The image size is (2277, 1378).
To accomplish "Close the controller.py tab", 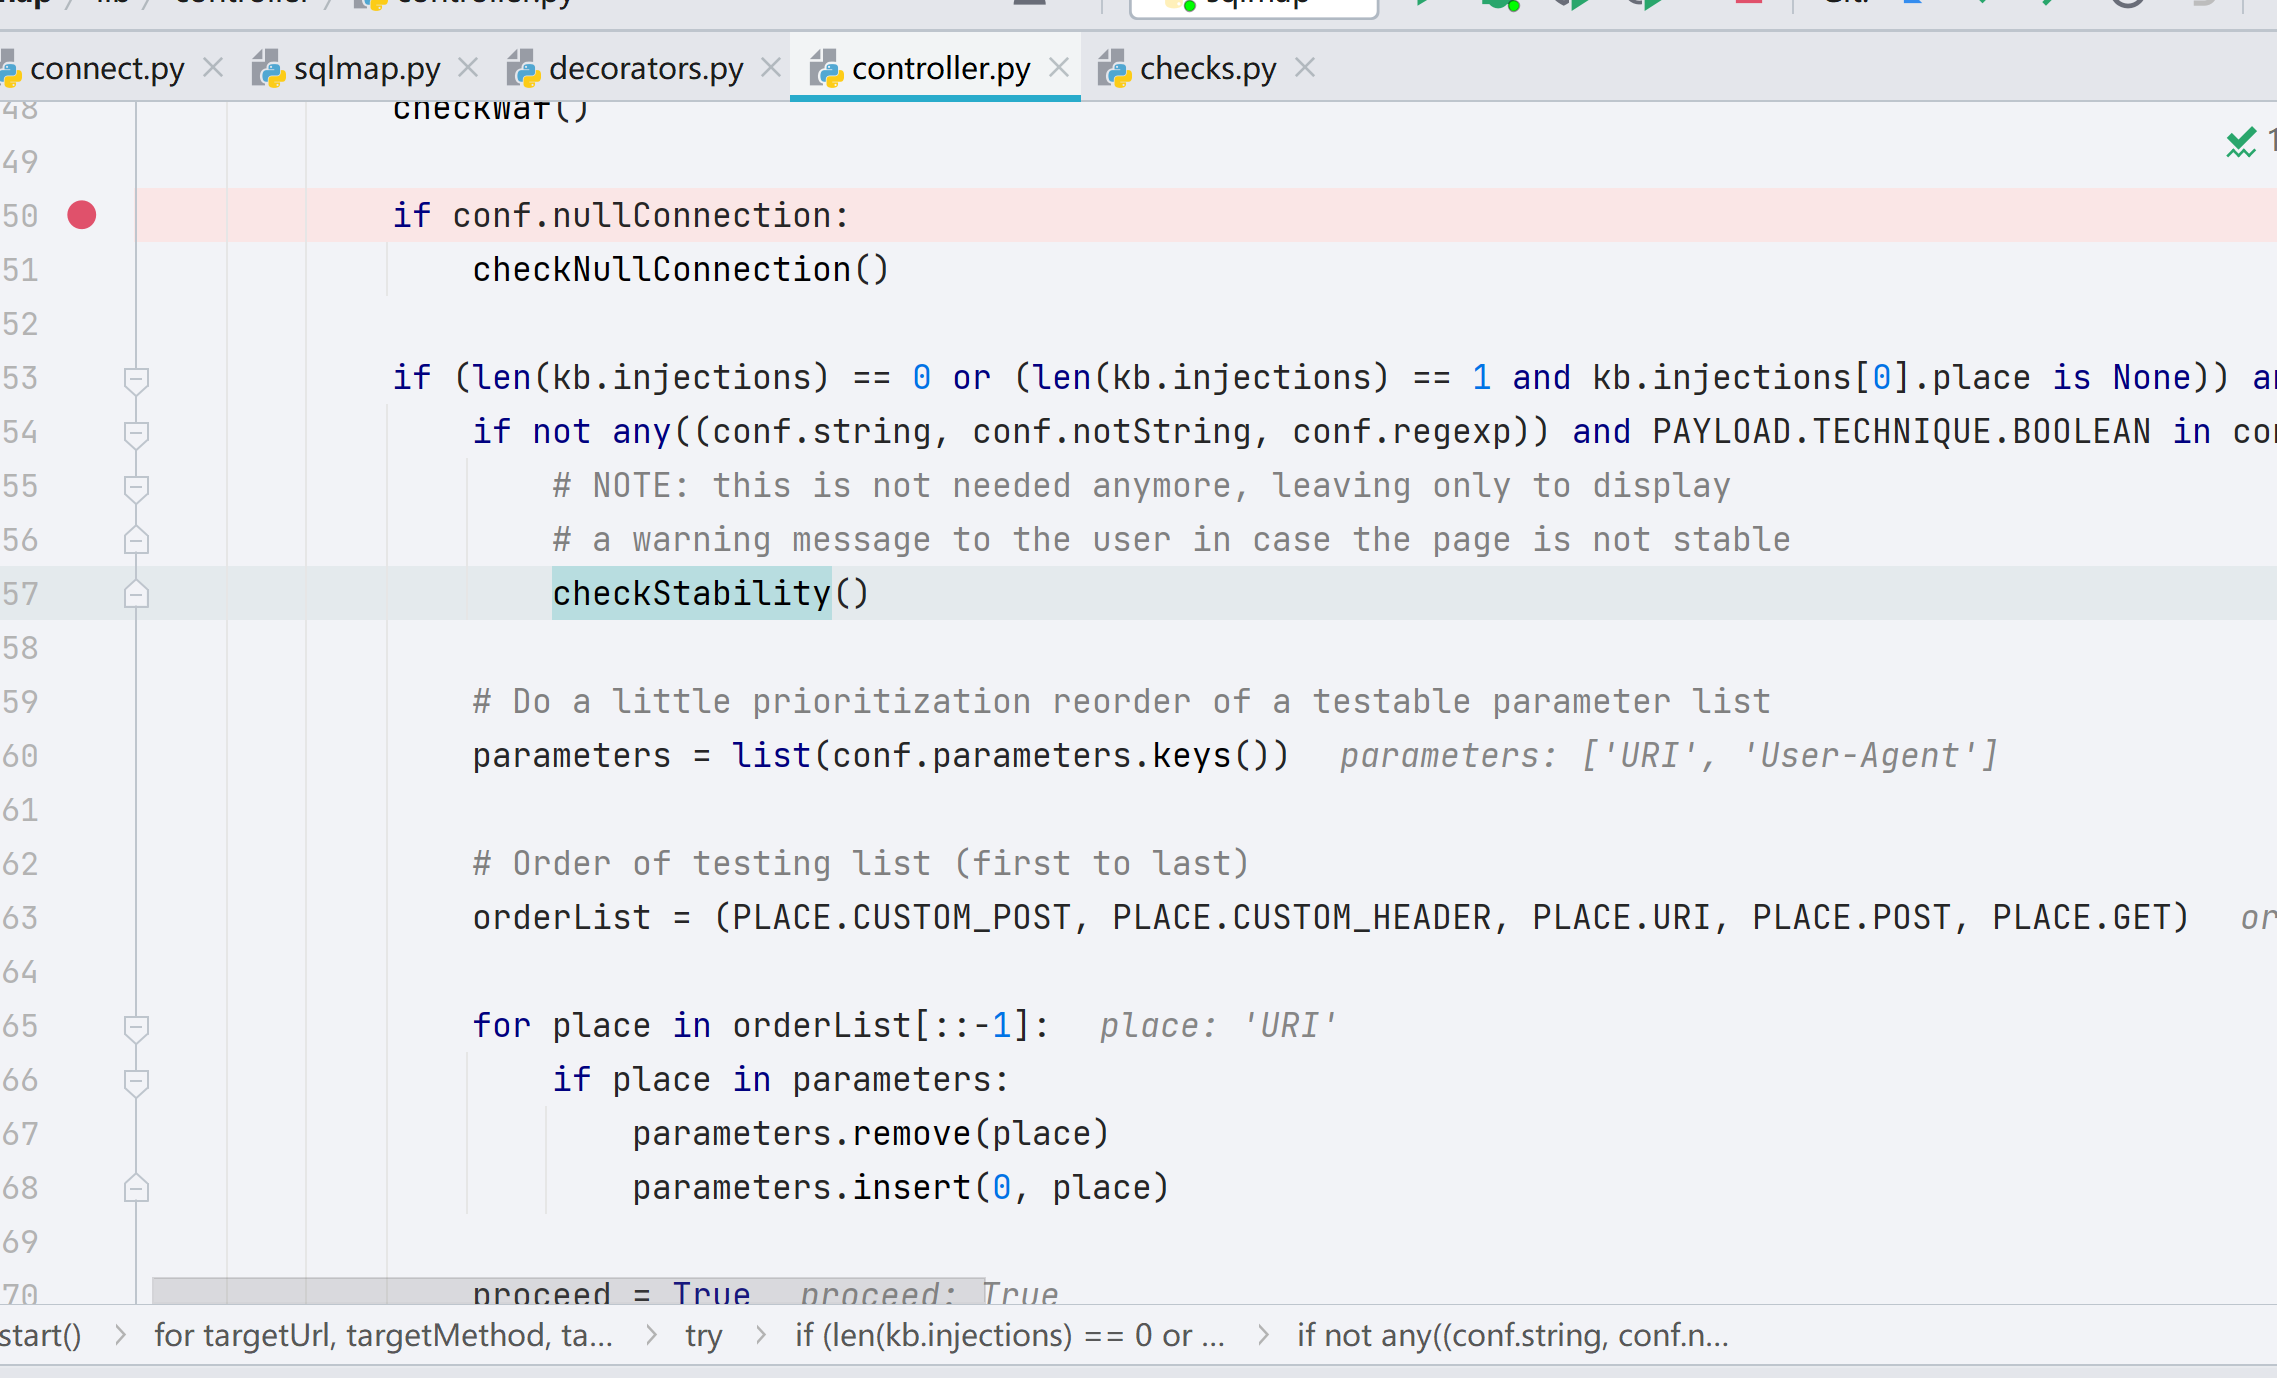I will click(x=1059, y=68).
